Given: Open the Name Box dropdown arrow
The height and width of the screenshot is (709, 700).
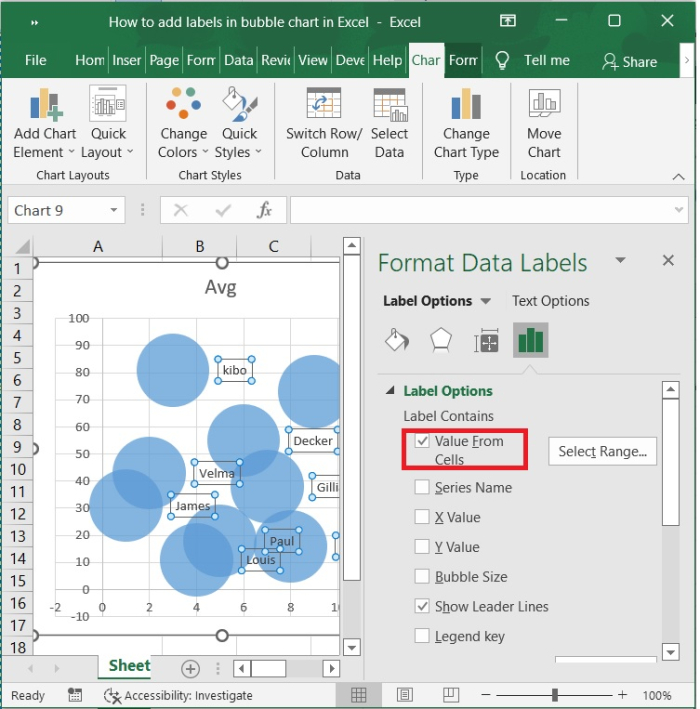Looking at the screenshot, I should [x=114, y=210].
